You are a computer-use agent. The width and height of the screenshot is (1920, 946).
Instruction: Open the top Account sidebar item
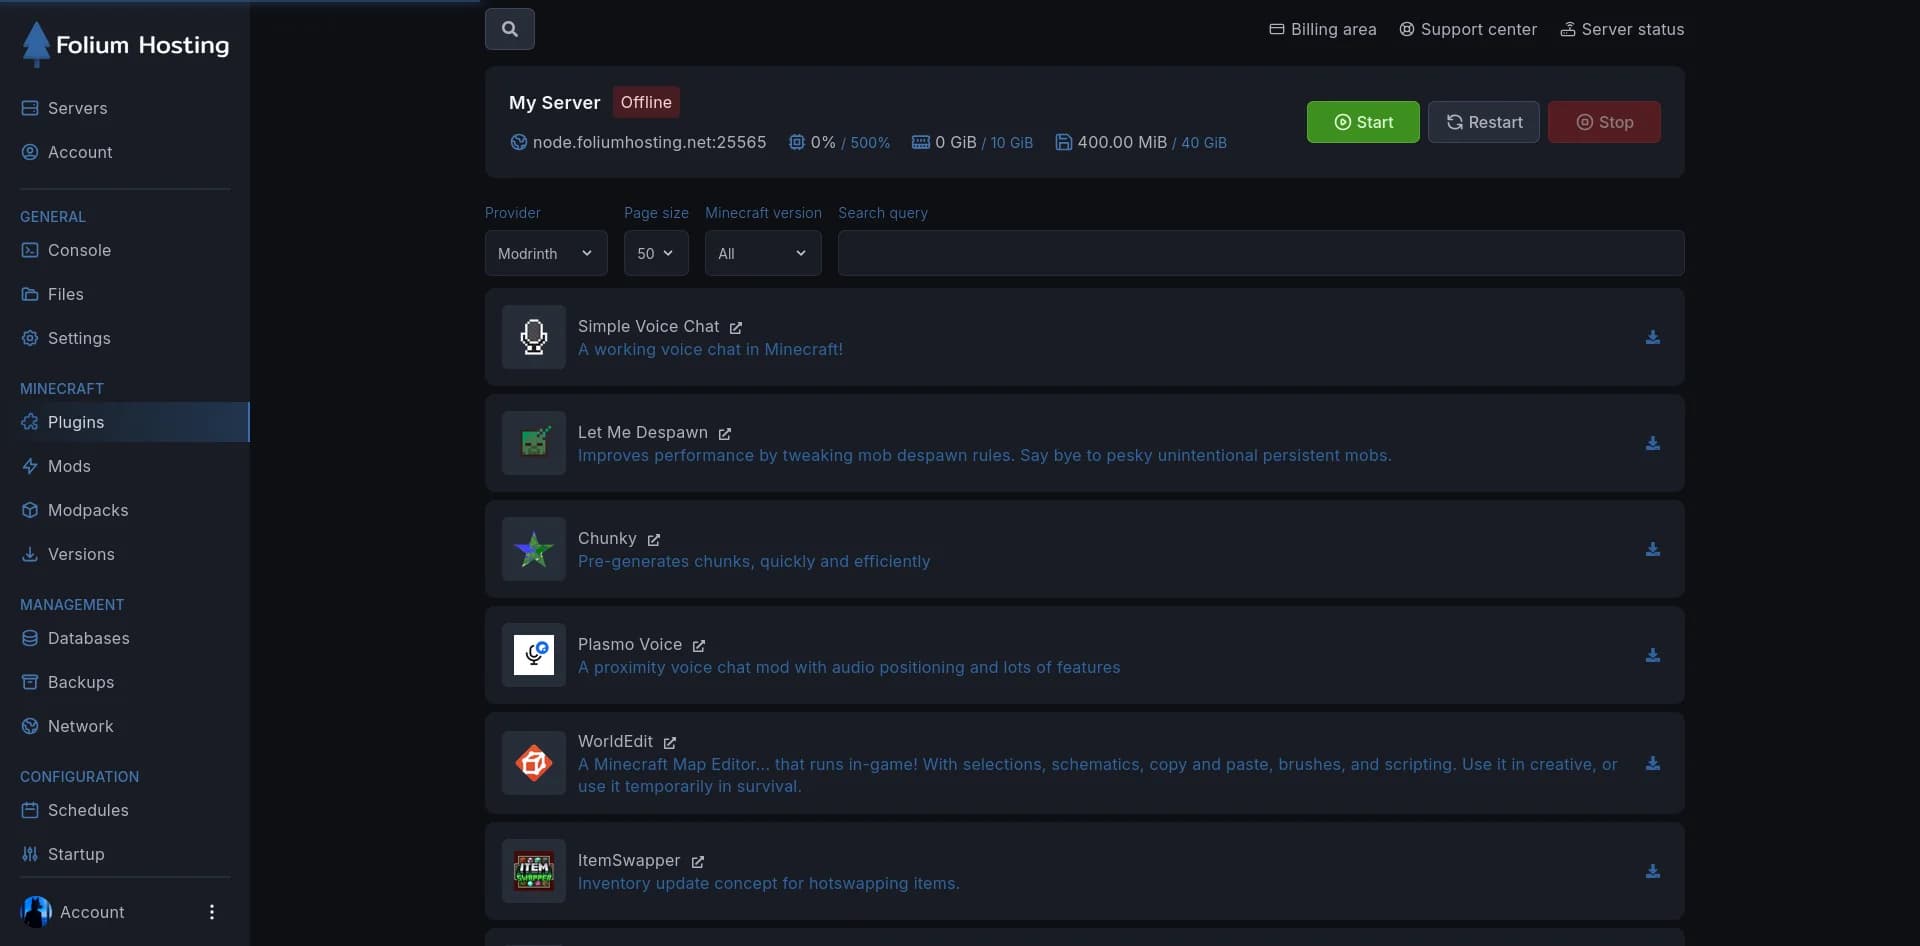pyautogui.click(x=125, y=152)
